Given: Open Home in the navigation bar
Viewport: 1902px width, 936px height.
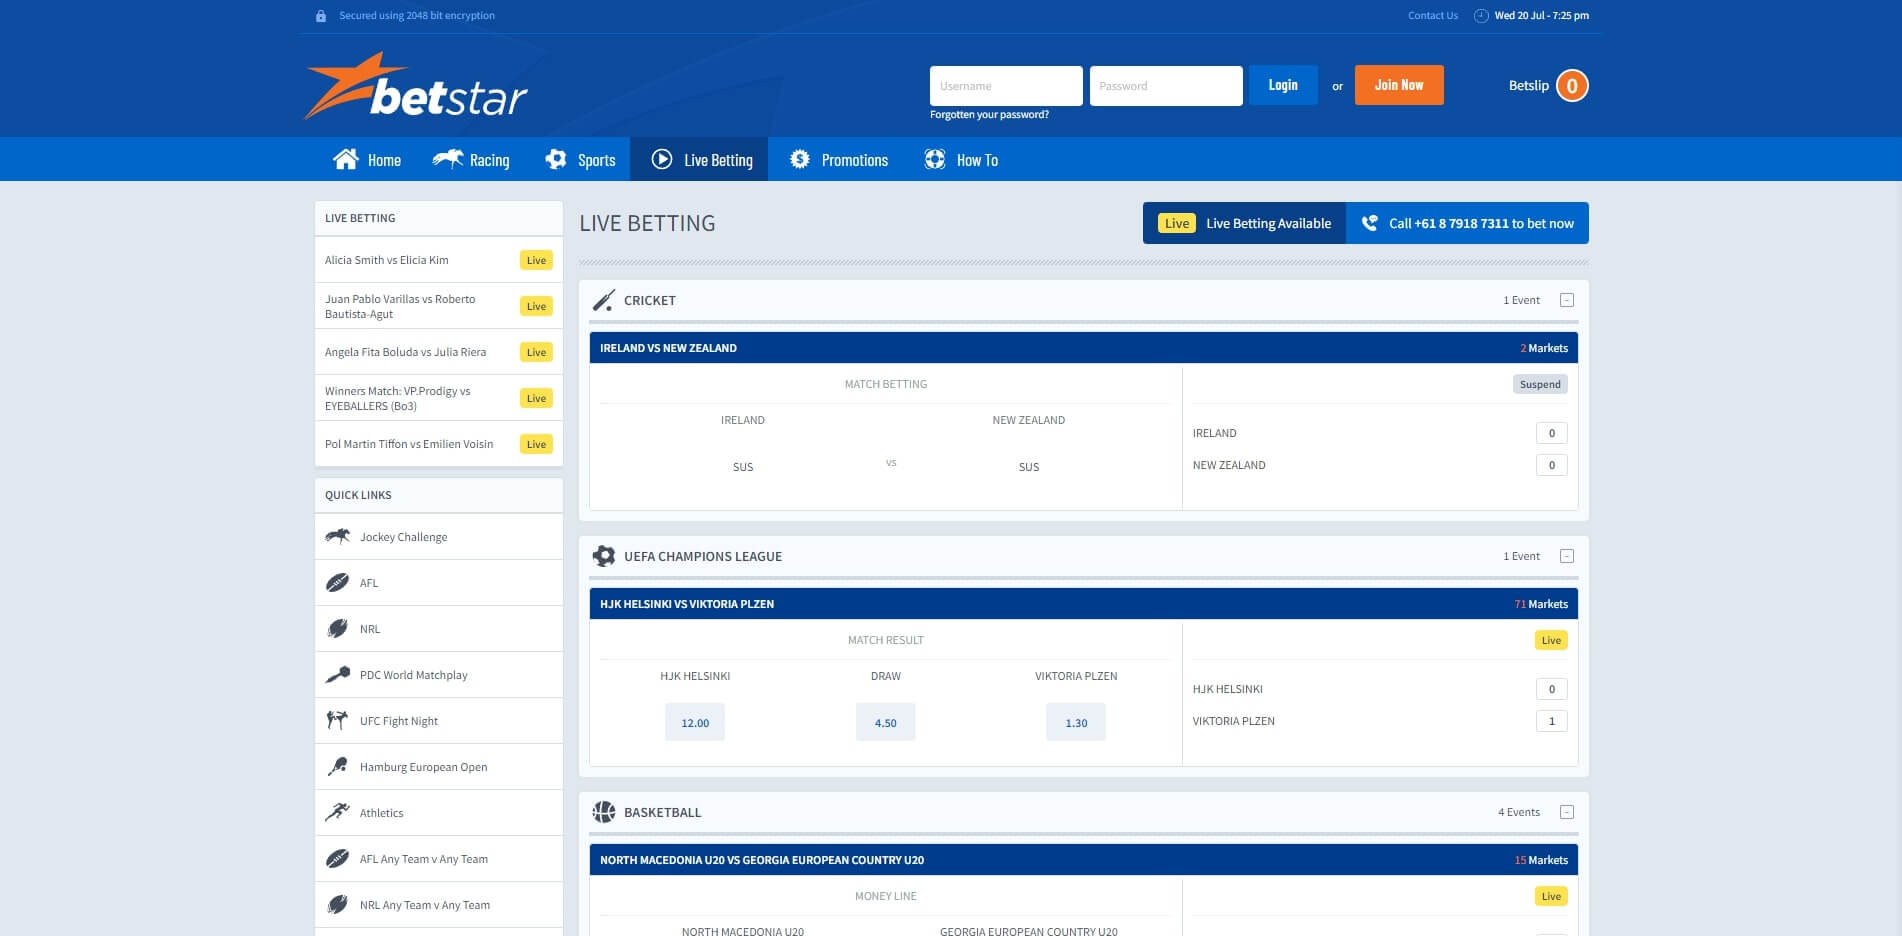Looking at the screenshot, I should [367, 159].
